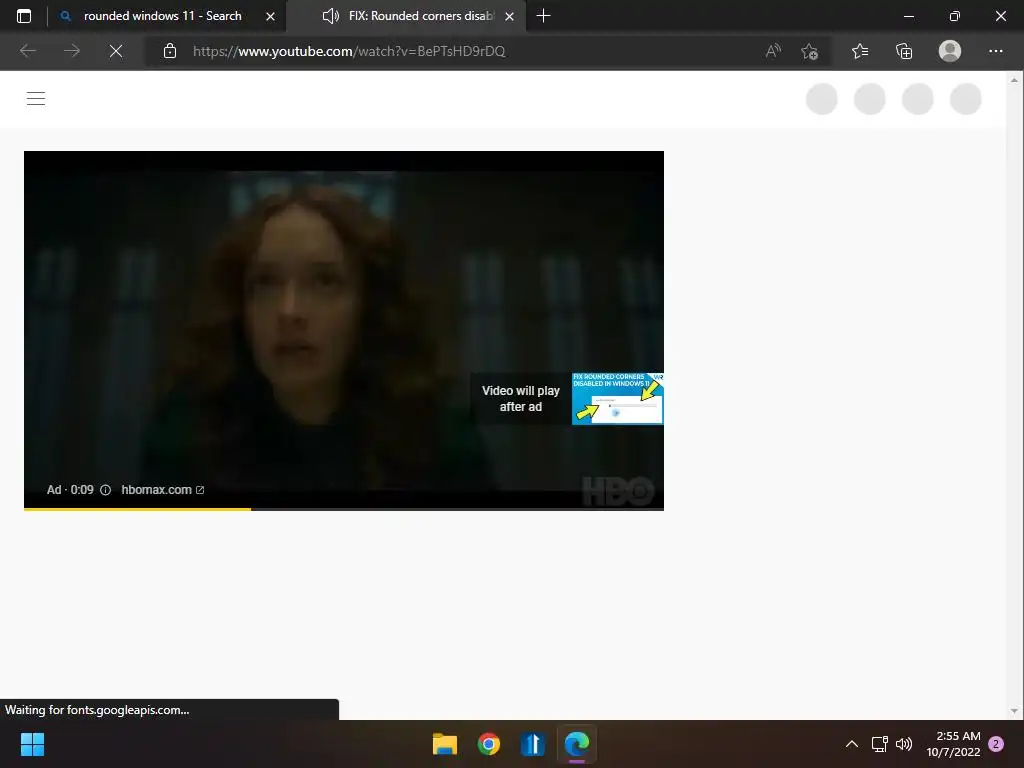Viewport: 1024px width, 768px height.
Task: Launch Google Chrome from taskbar
Action: (x=488, y=744)
